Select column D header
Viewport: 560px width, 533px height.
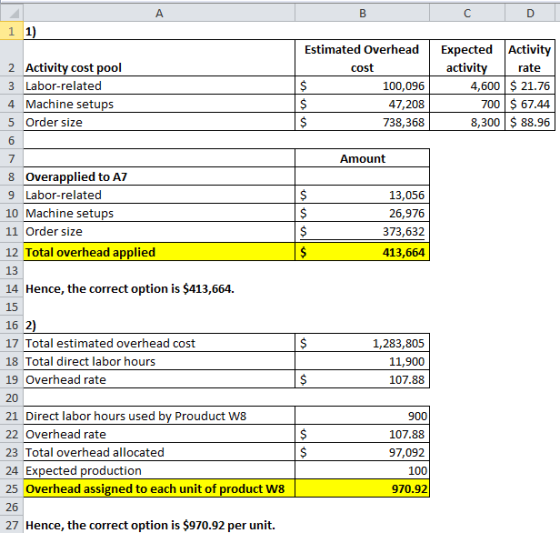click(x=530, y=13)
